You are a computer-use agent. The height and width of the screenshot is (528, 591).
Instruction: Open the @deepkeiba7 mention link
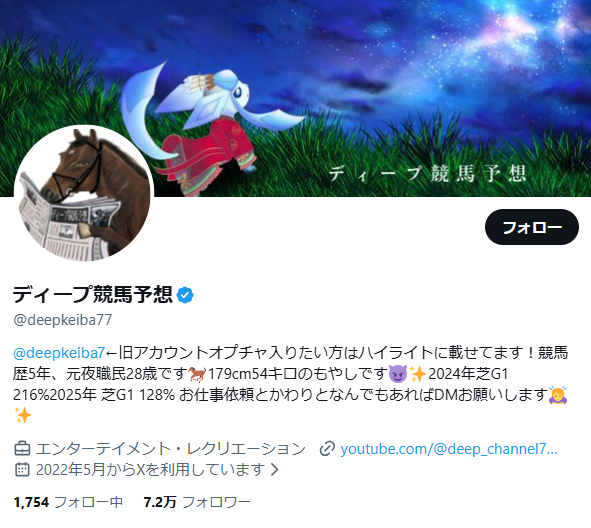(x=59, y=353)
